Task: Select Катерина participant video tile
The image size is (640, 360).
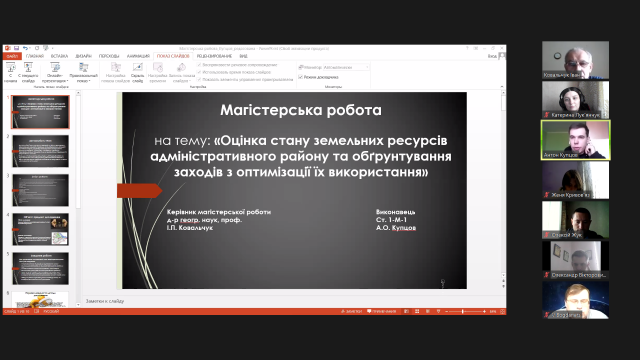Action: coord(575,100)
